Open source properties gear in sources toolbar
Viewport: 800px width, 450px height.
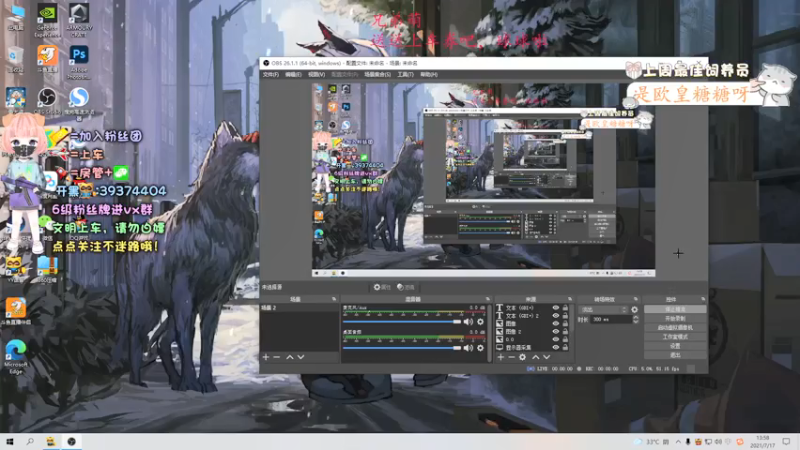(x=522, y=357)
